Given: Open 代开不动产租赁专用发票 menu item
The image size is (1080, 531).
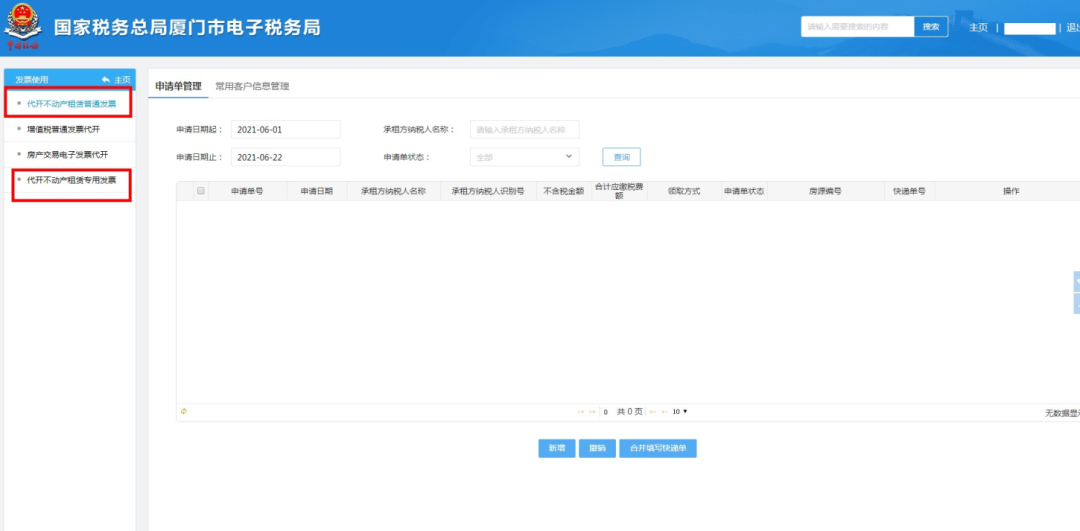Looking at the screenshot, I should click(x=70, y=180).
